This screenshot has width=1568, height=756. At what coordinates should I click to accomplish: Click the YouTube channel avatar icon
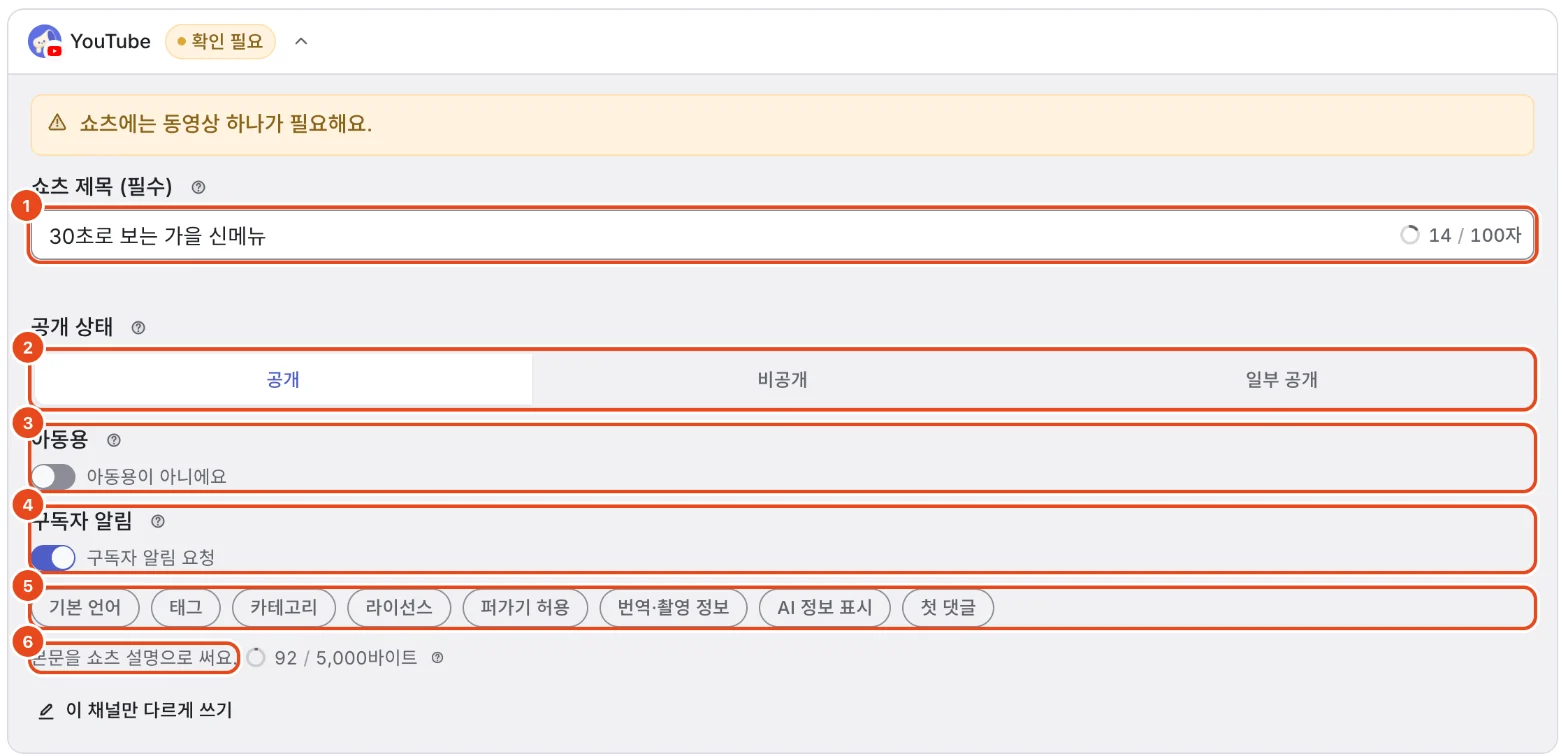tap(45, 41)
